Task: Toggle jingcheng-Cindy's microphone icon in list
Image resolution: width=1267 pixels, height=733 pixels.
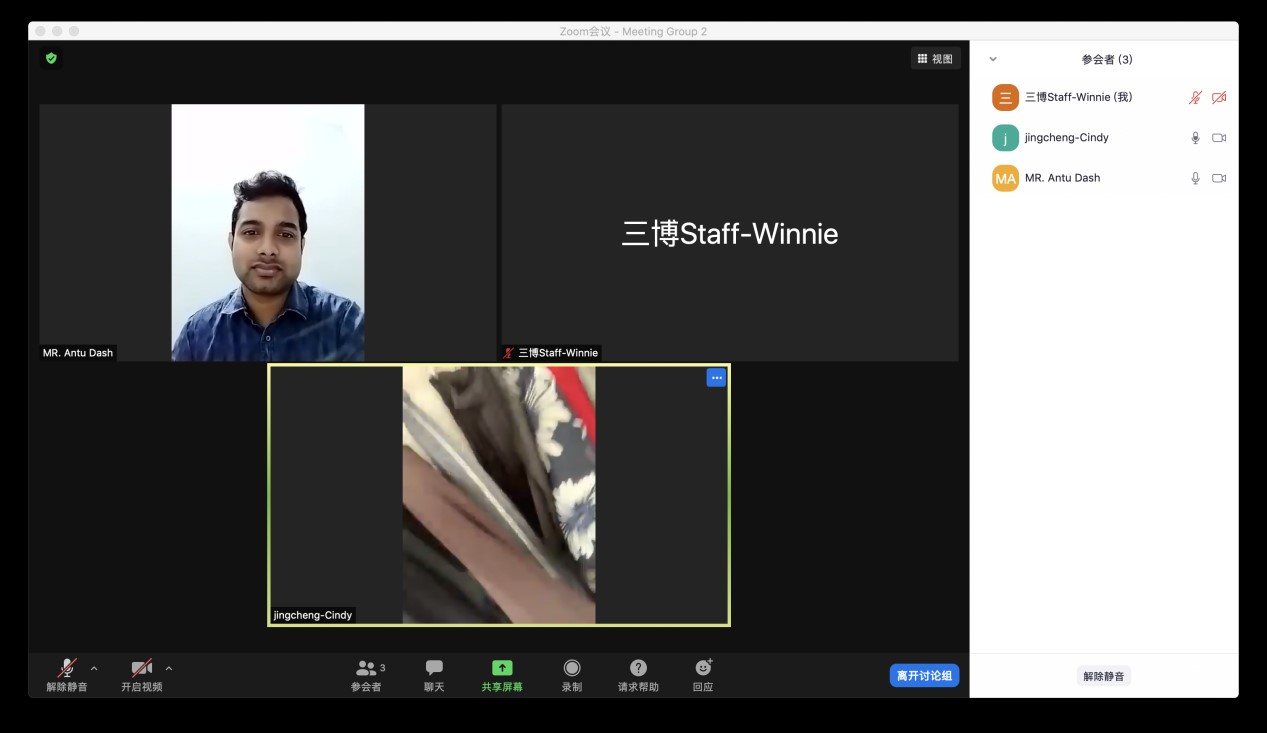Action: click(1195, 138)
